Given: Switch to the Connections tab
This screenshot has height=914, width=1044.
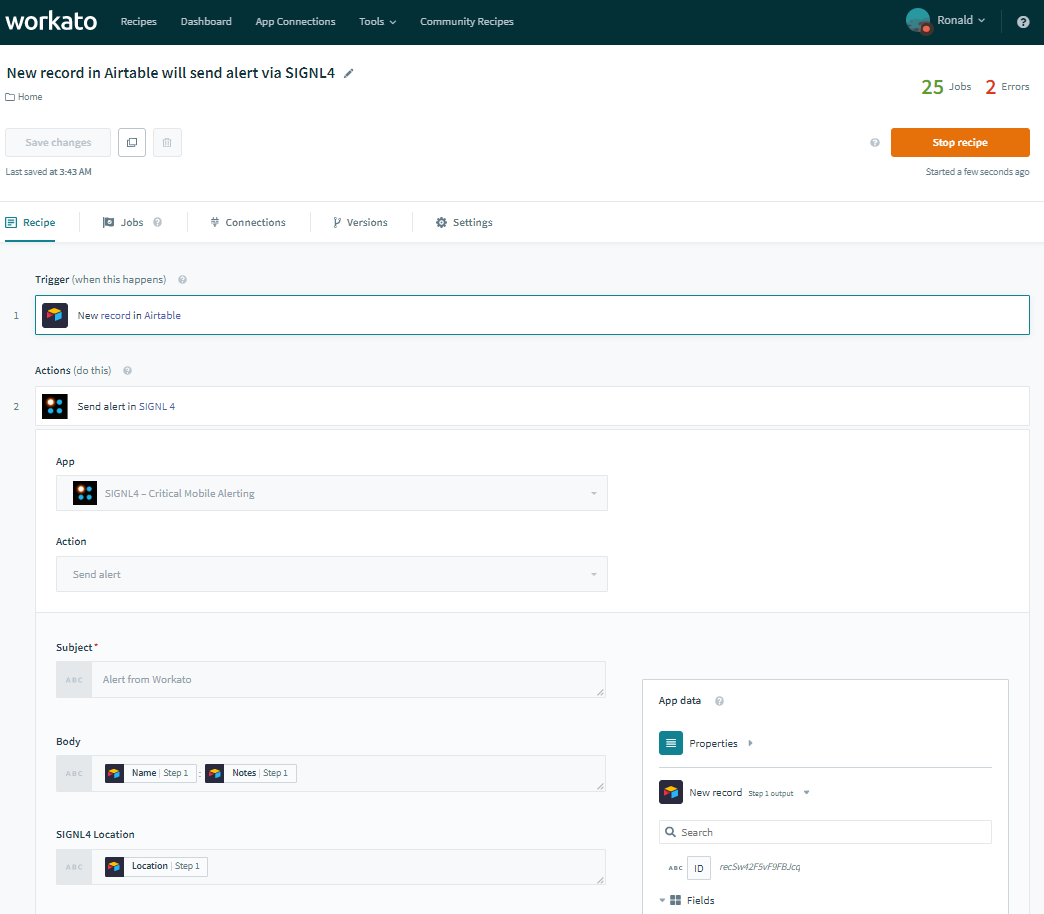Looking at the screenshot, I should [x=248, y=222].
